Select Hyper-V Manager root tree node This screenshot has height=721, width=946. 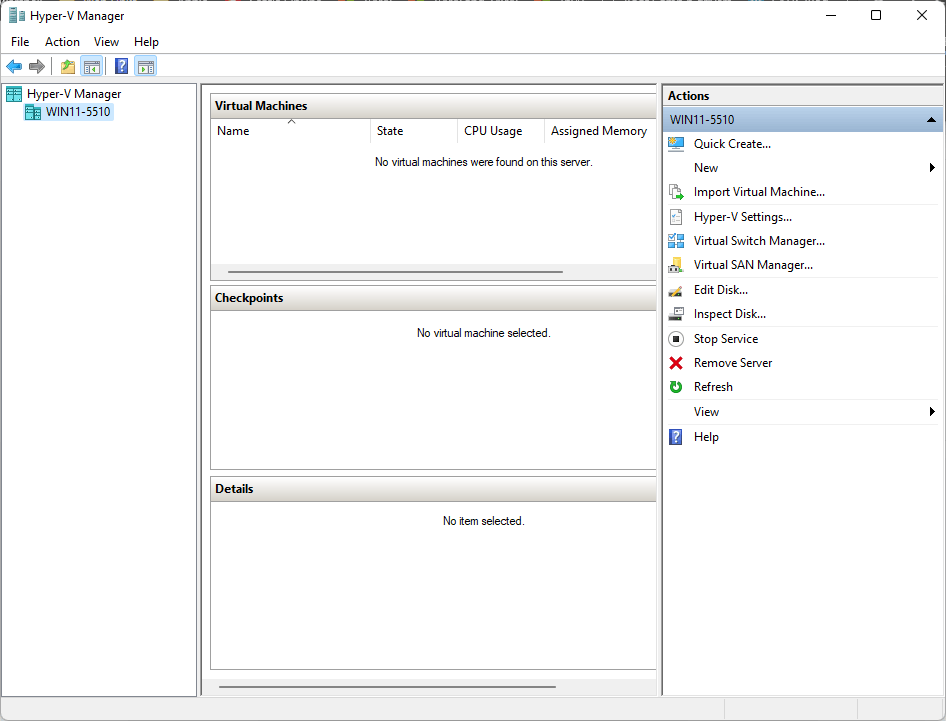point(74,94)
